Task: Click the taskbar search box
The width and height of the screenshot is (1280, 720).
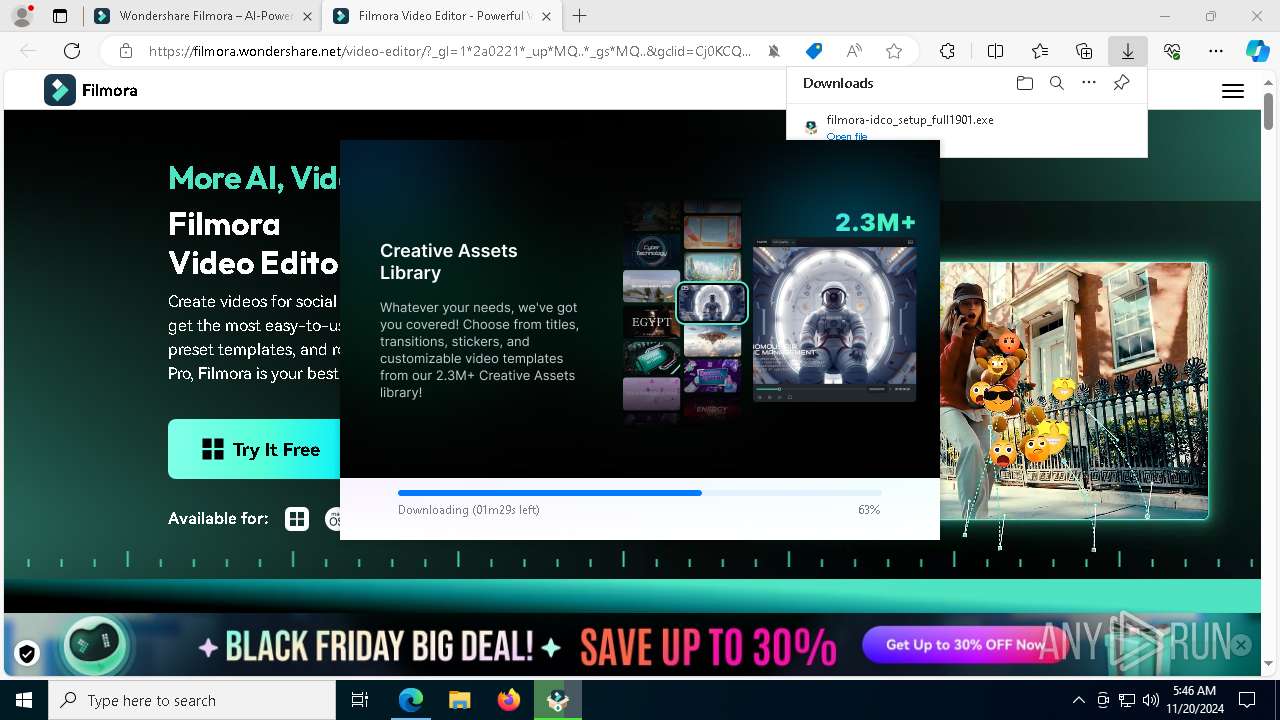Action: [192, 700]
